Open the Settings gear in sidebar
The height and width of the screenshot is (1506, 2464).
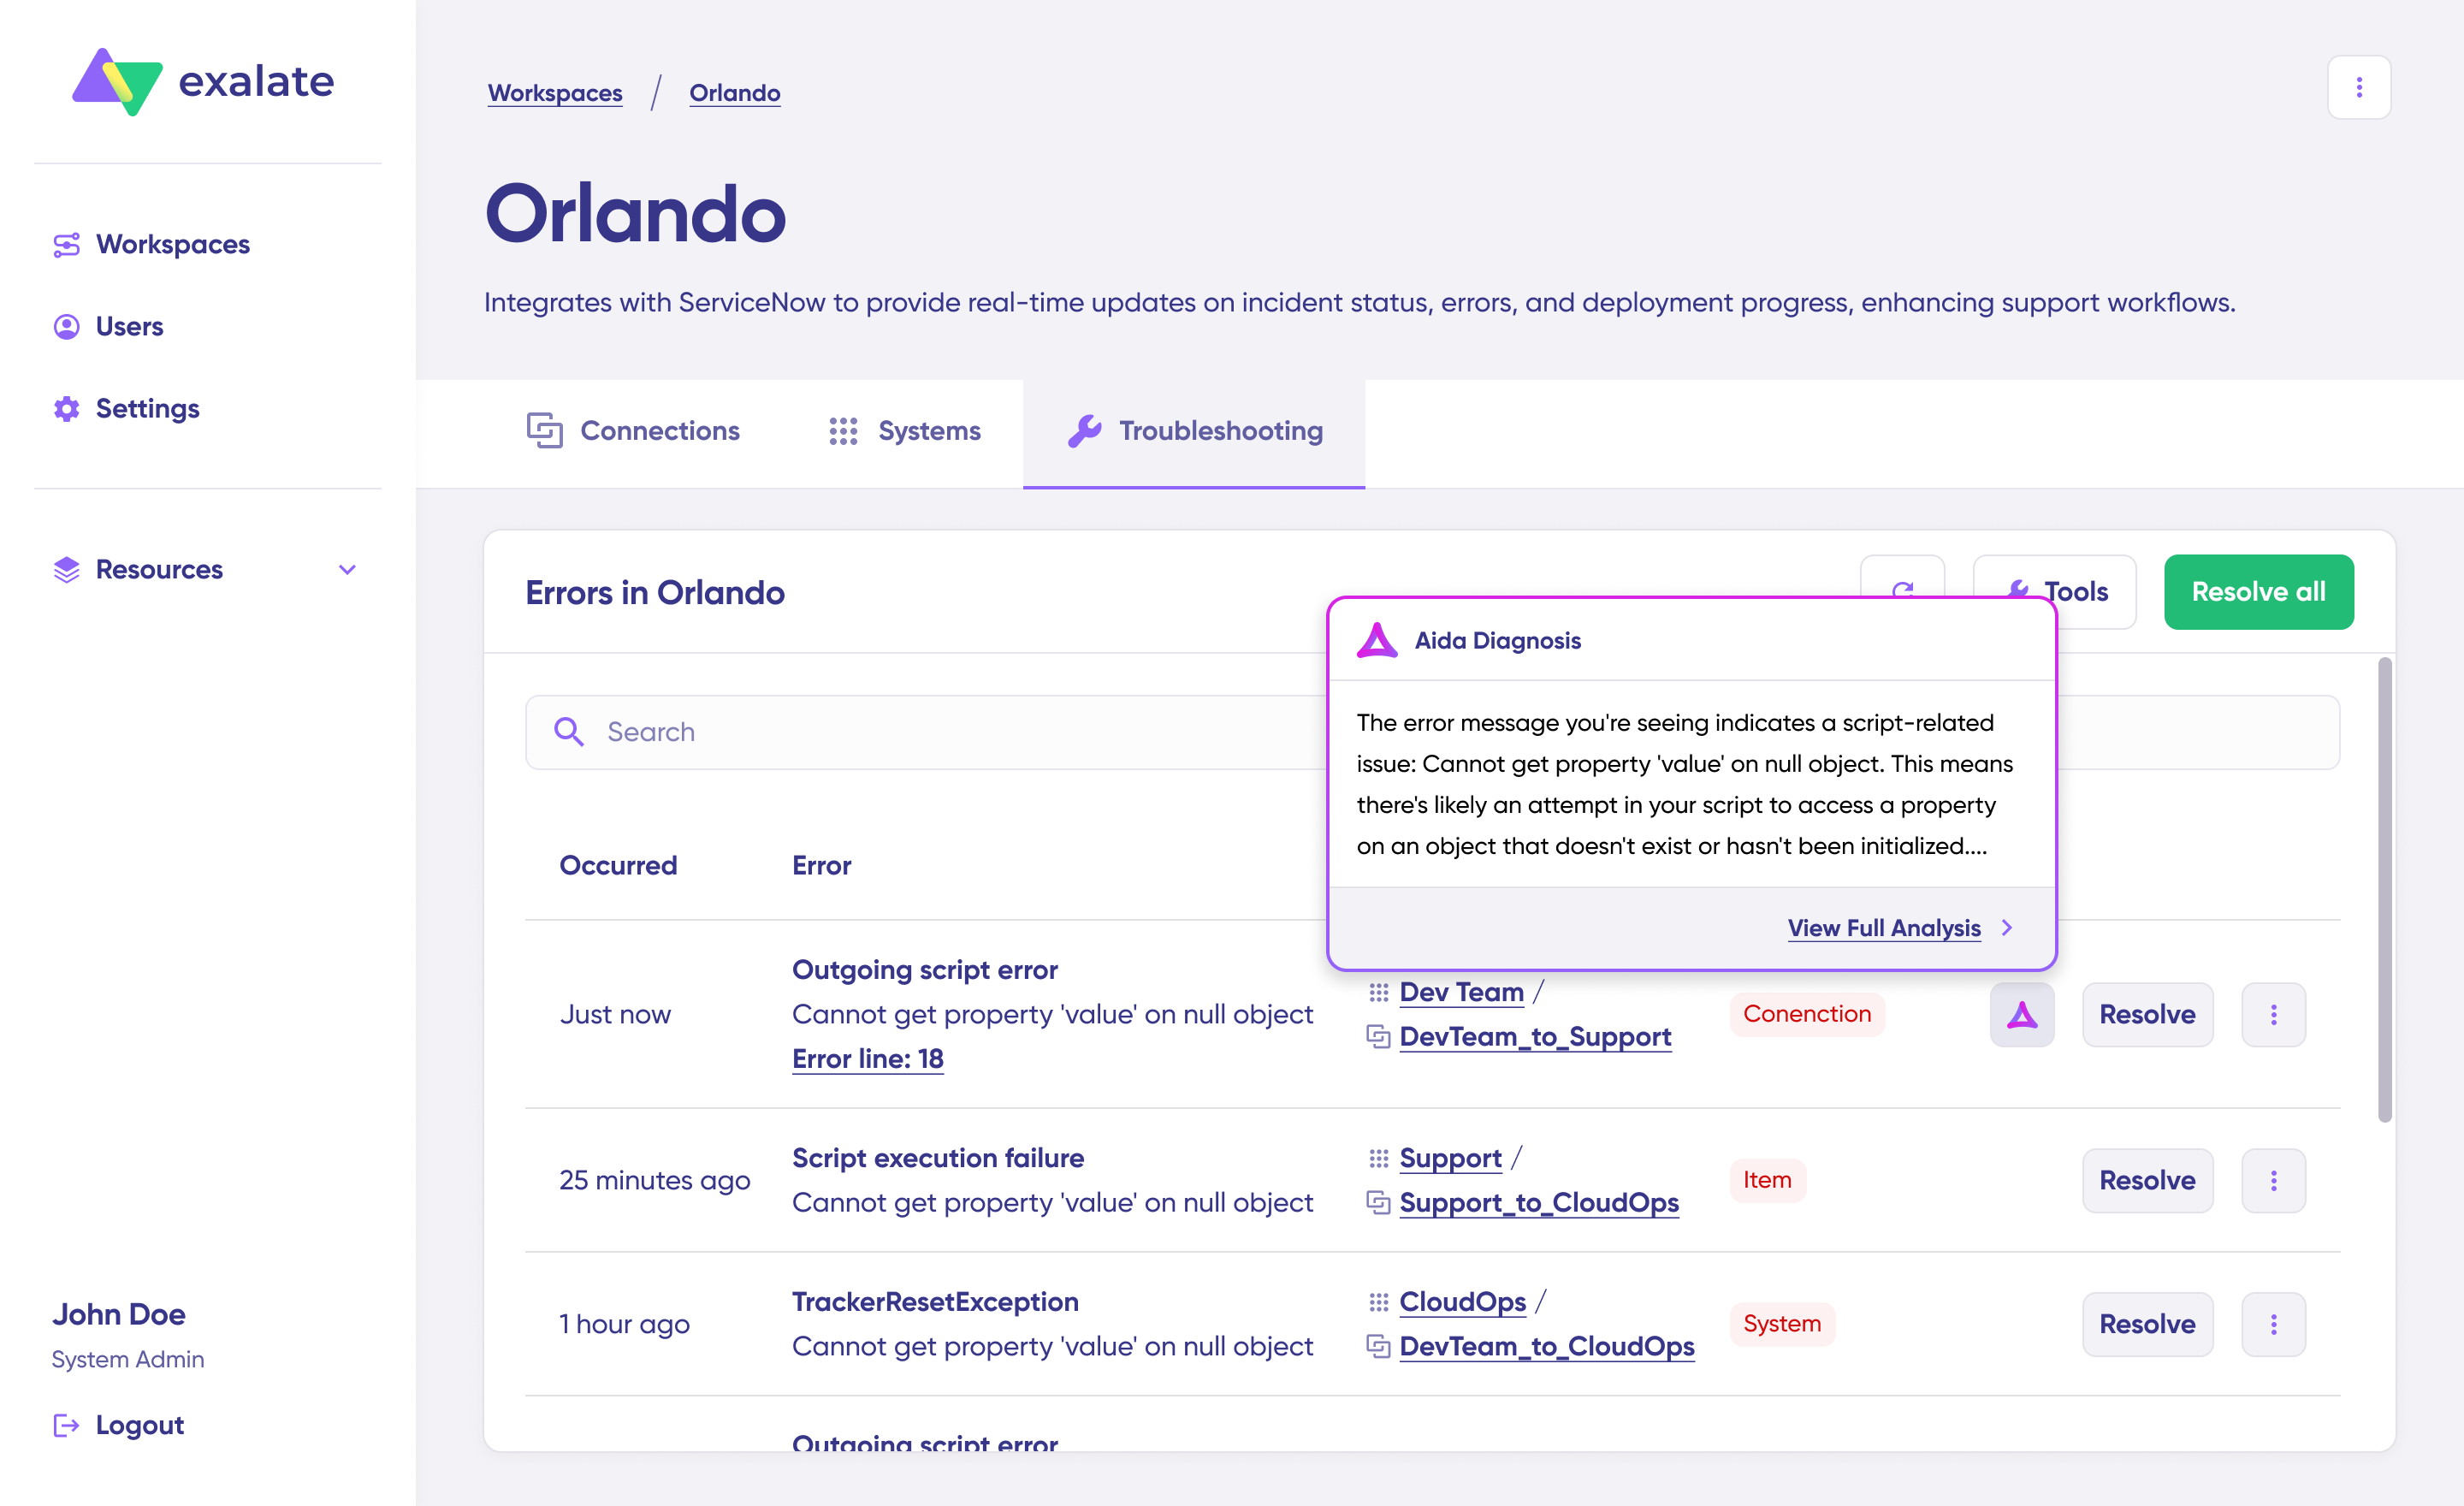(x=67, y=408)
